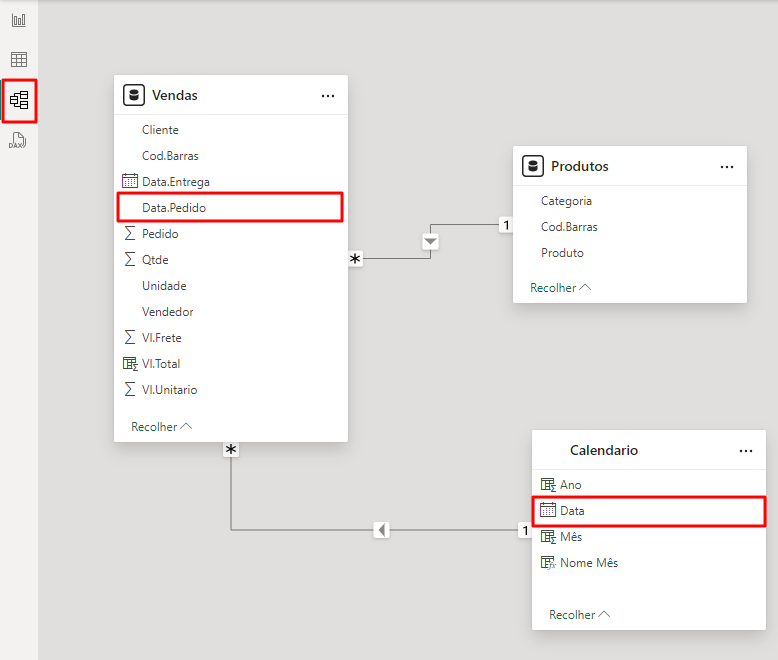The width and height of the screenshot is (778, 660).
Task: Open the Vendas table more options menu
Action: [x=328, y=96]
